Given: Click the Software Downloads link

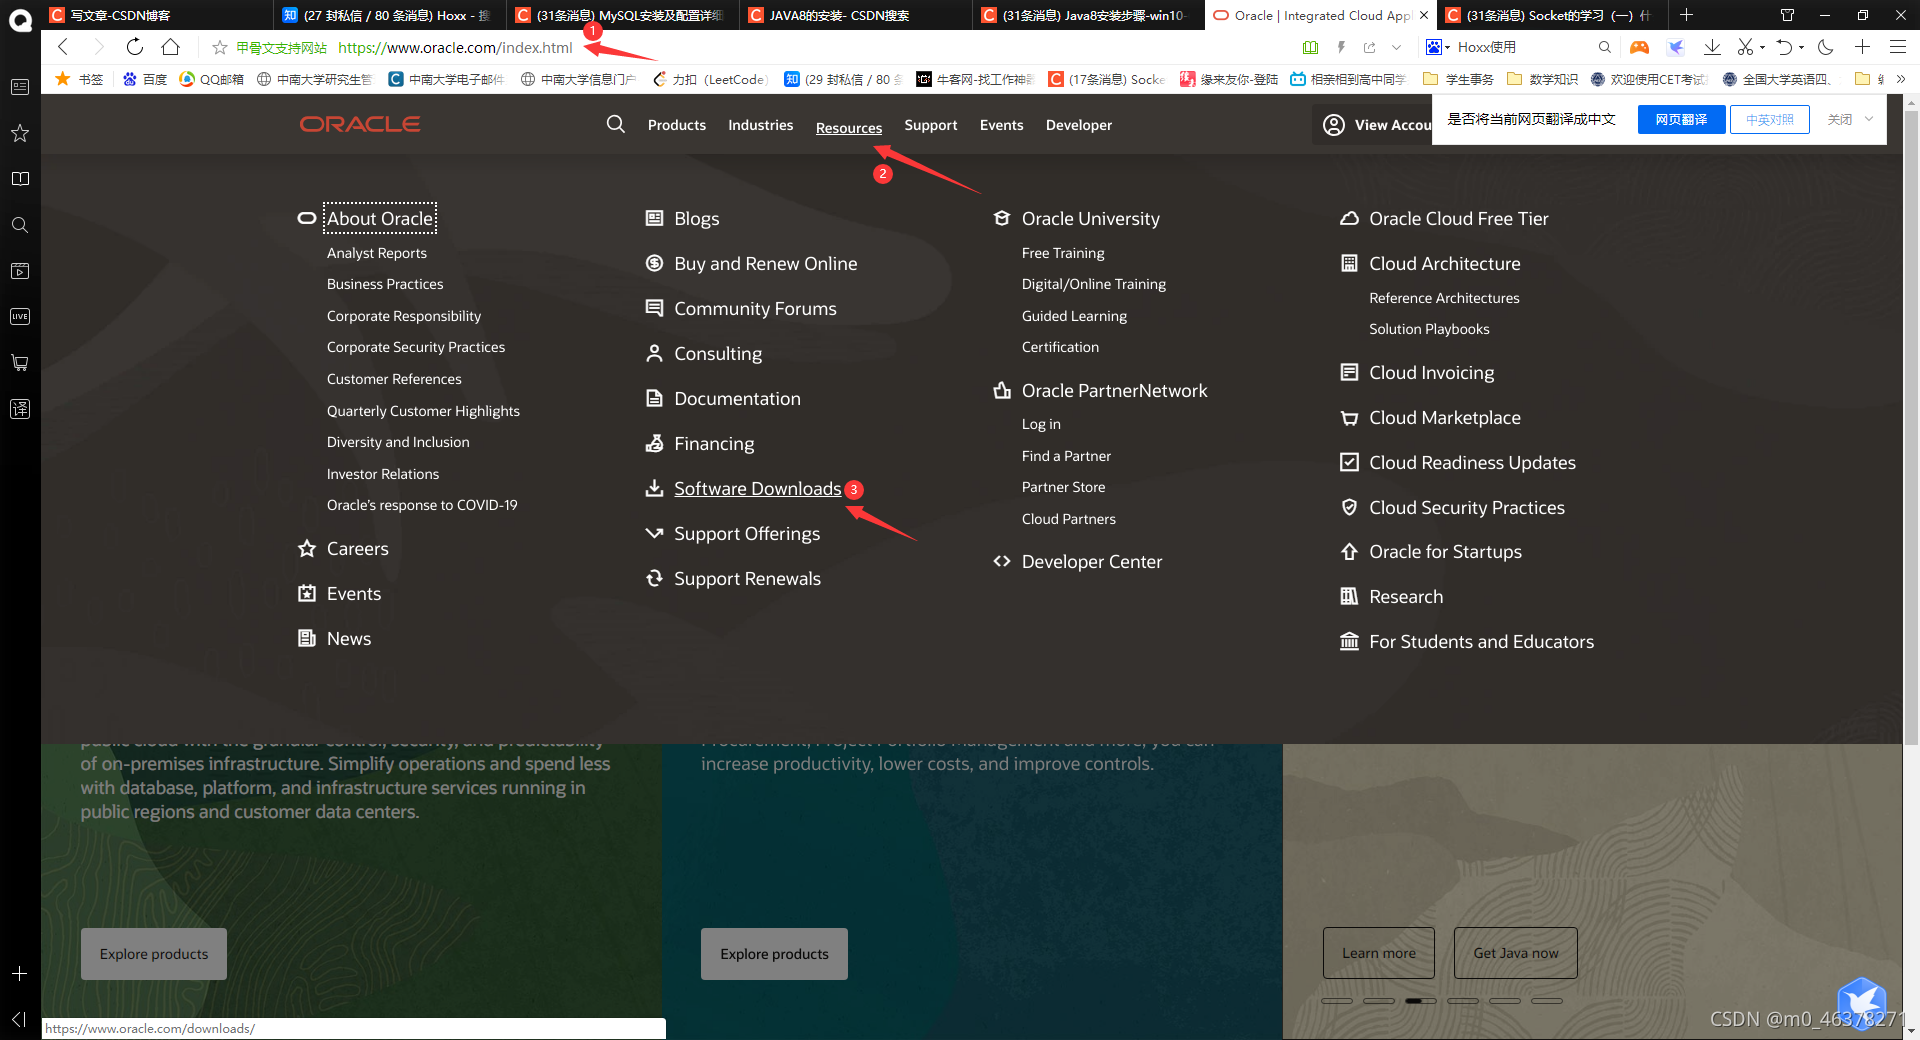Looking at the screenshot, I should point(757,488).
